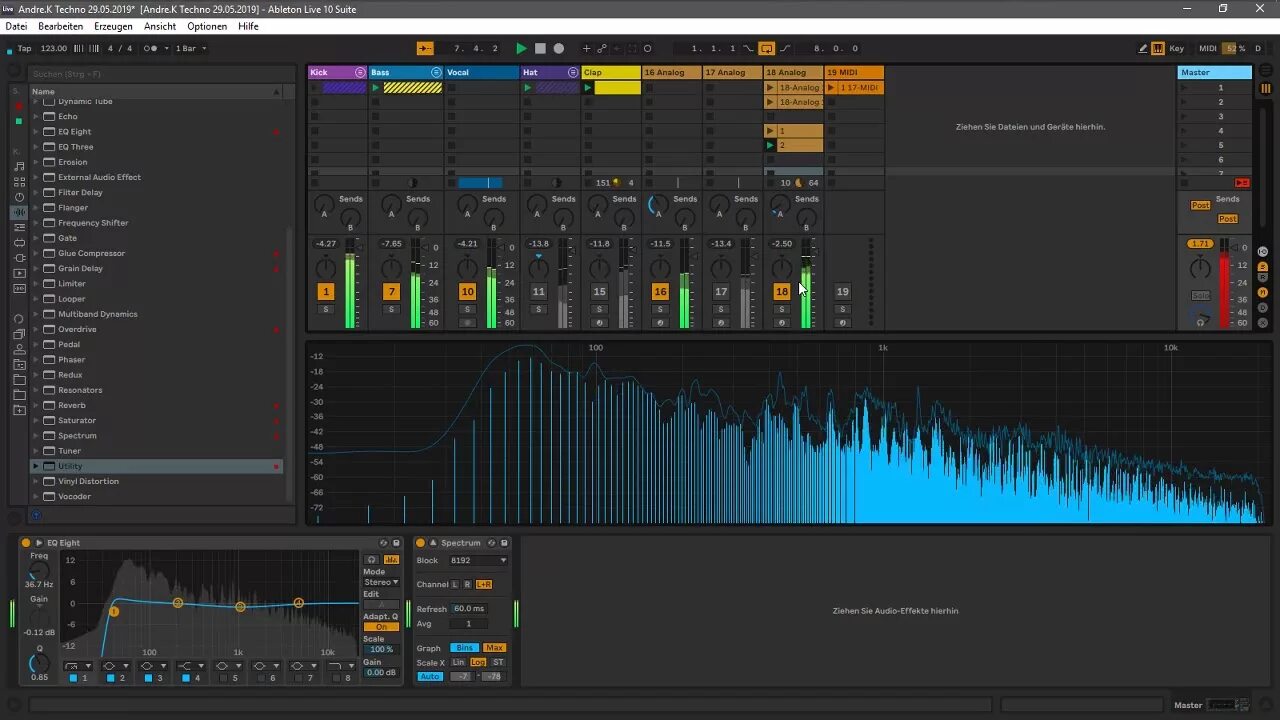Toggle 18 Analog track activator button 18

pyautogui.click(x=782, y=292)
